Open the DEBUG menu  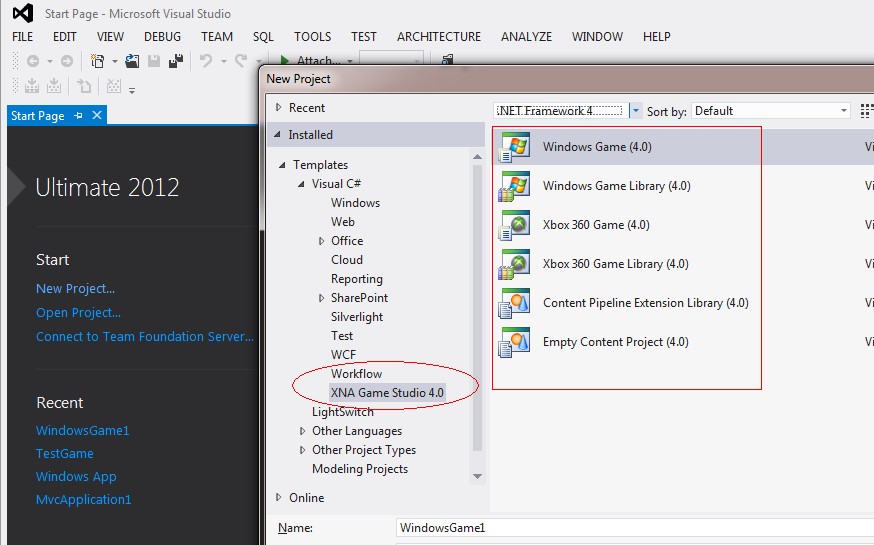[162, 37]
